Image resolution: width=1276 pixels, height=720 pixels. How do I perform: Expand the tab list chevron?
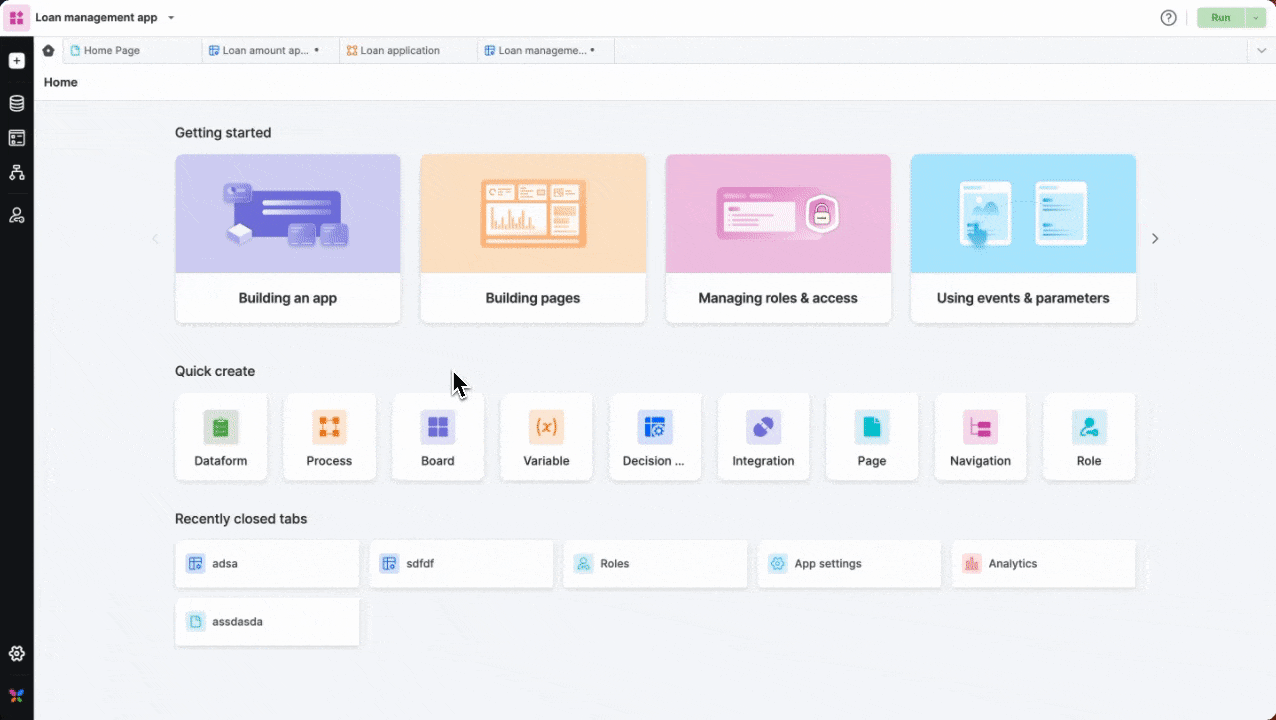1261,50
